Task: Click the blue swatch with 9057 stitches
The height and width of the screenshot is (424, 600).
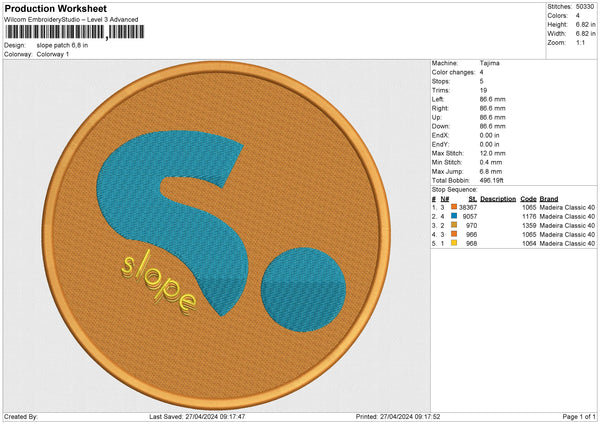Action: (453, 216)
